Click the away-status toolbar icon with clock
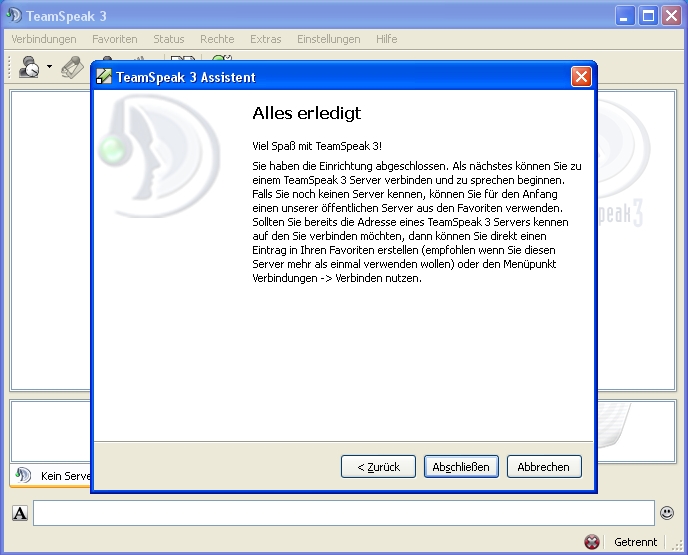The image size is (688, 555). (x=29, y=67)
